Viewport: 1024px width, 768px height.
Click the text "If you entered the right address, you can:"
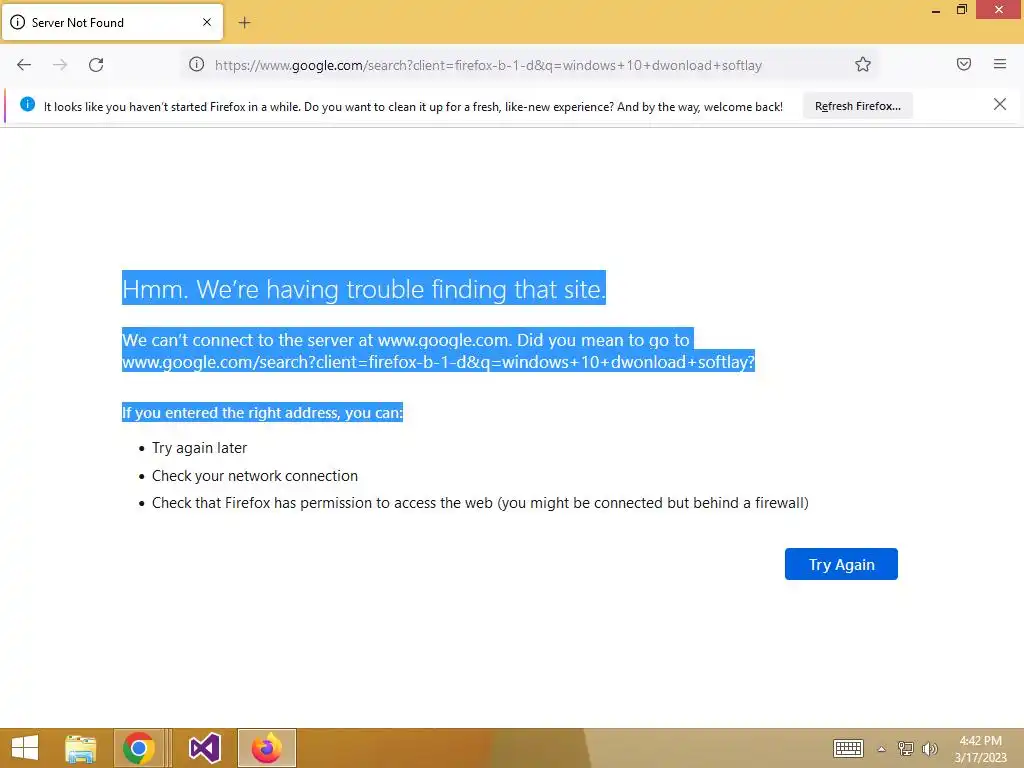[262, 413]
